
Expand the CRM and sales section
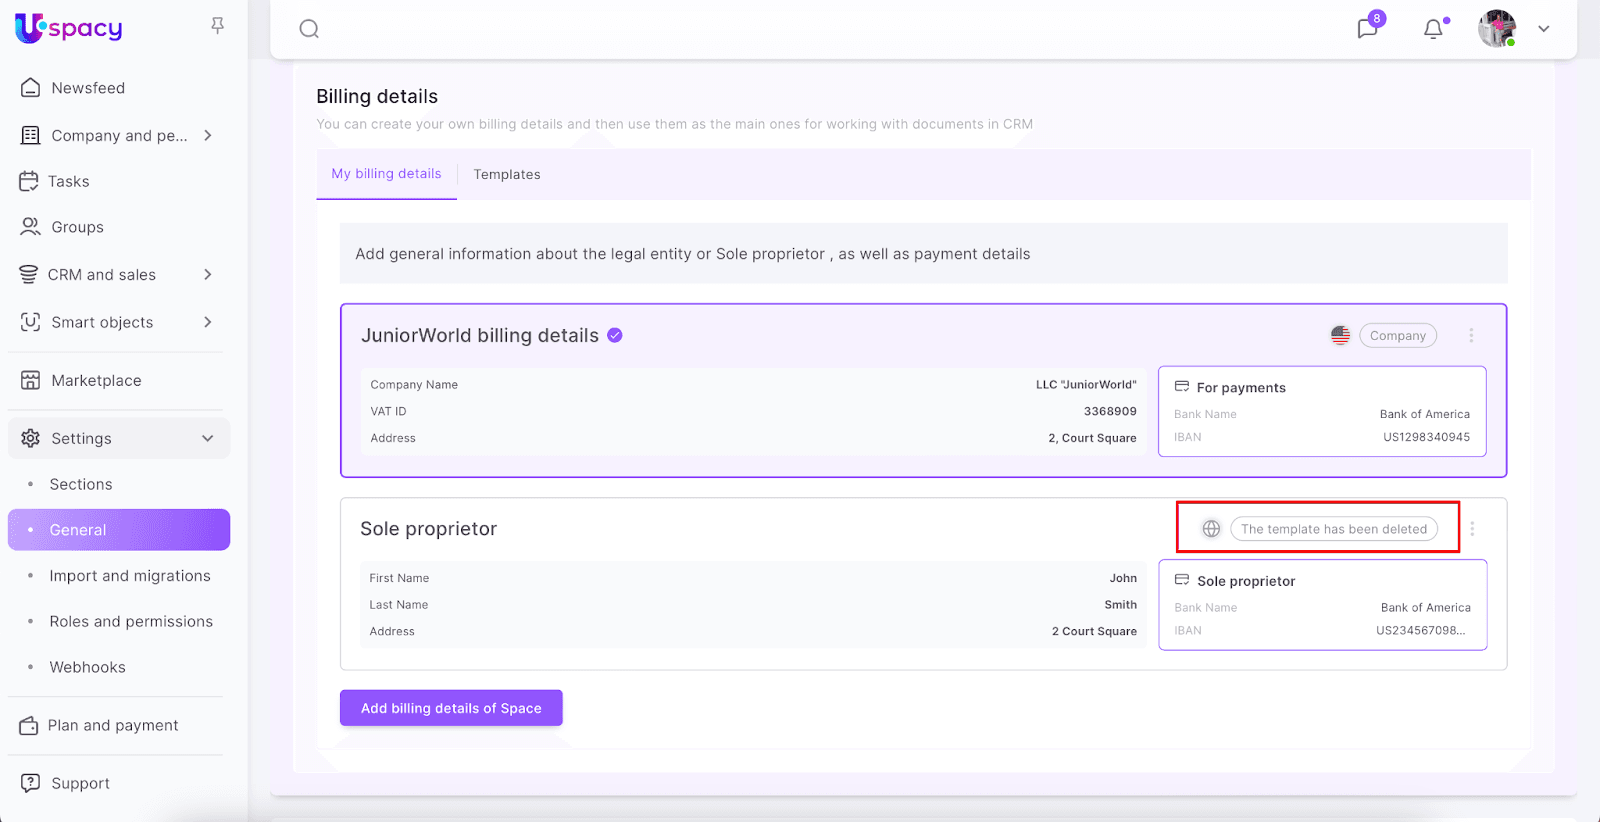point(207,274)
